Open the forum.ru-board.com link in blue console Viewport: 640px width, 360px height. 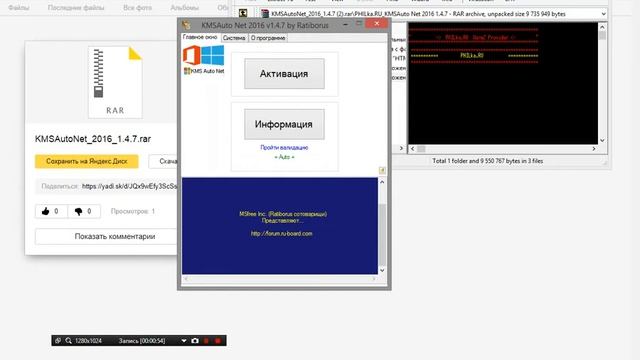click(x=281, y=234)
